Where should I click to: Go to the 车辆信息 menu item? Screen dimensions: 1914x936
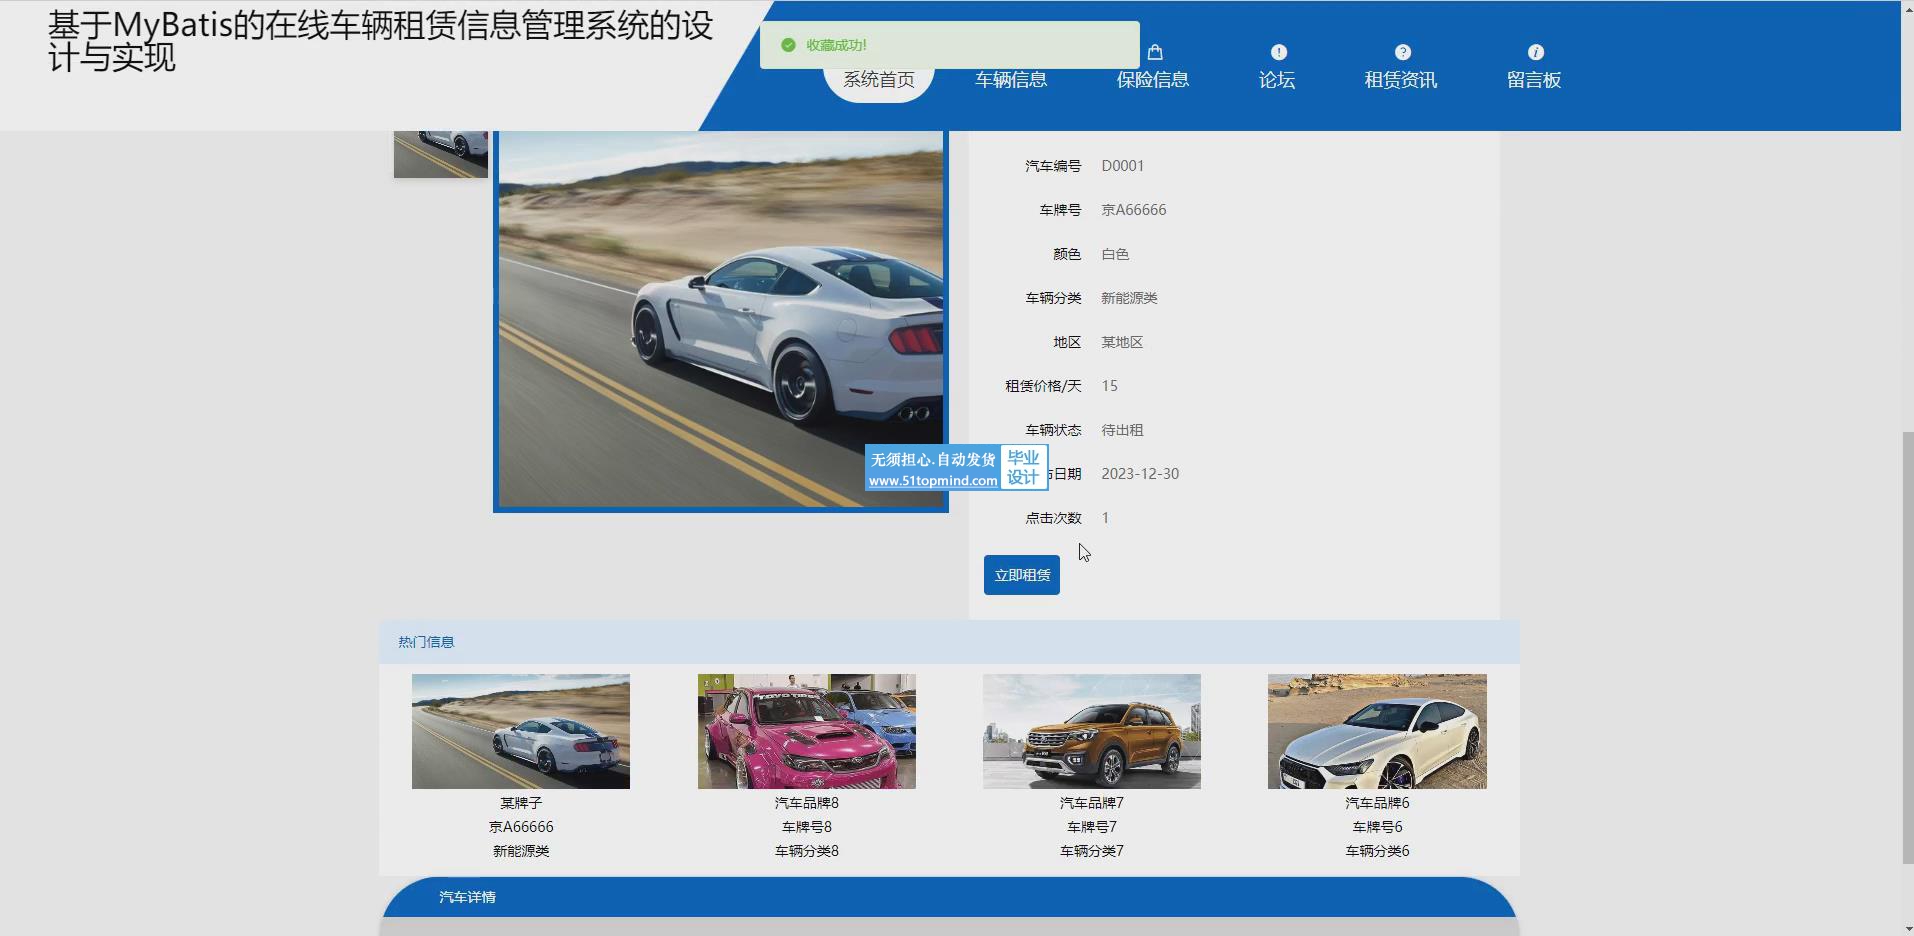click(1011, 80)
